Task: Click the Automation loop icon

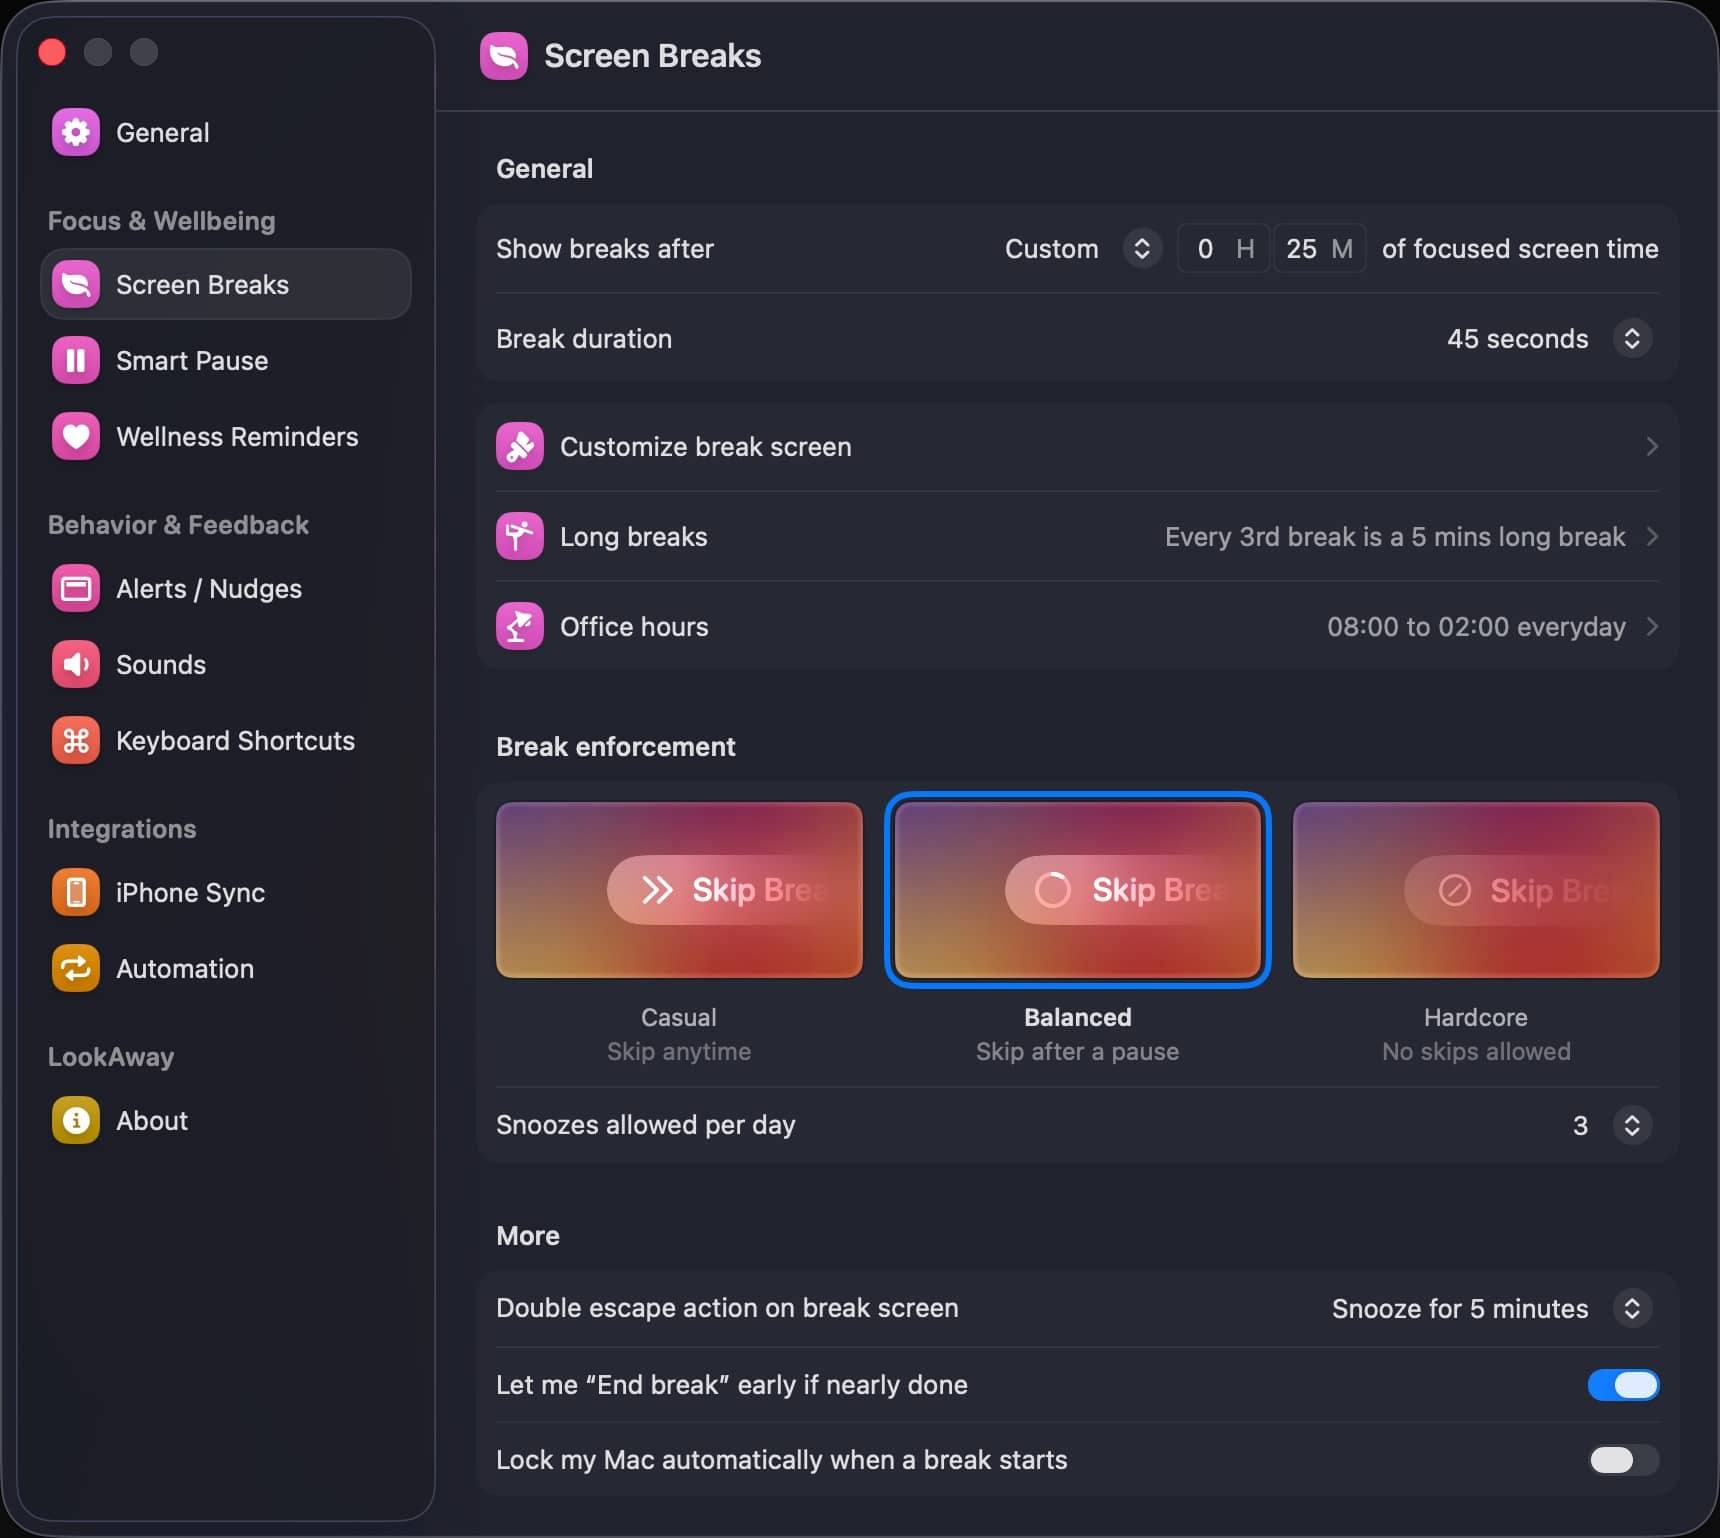Action: pyautogui.click(x=76, y=968)
